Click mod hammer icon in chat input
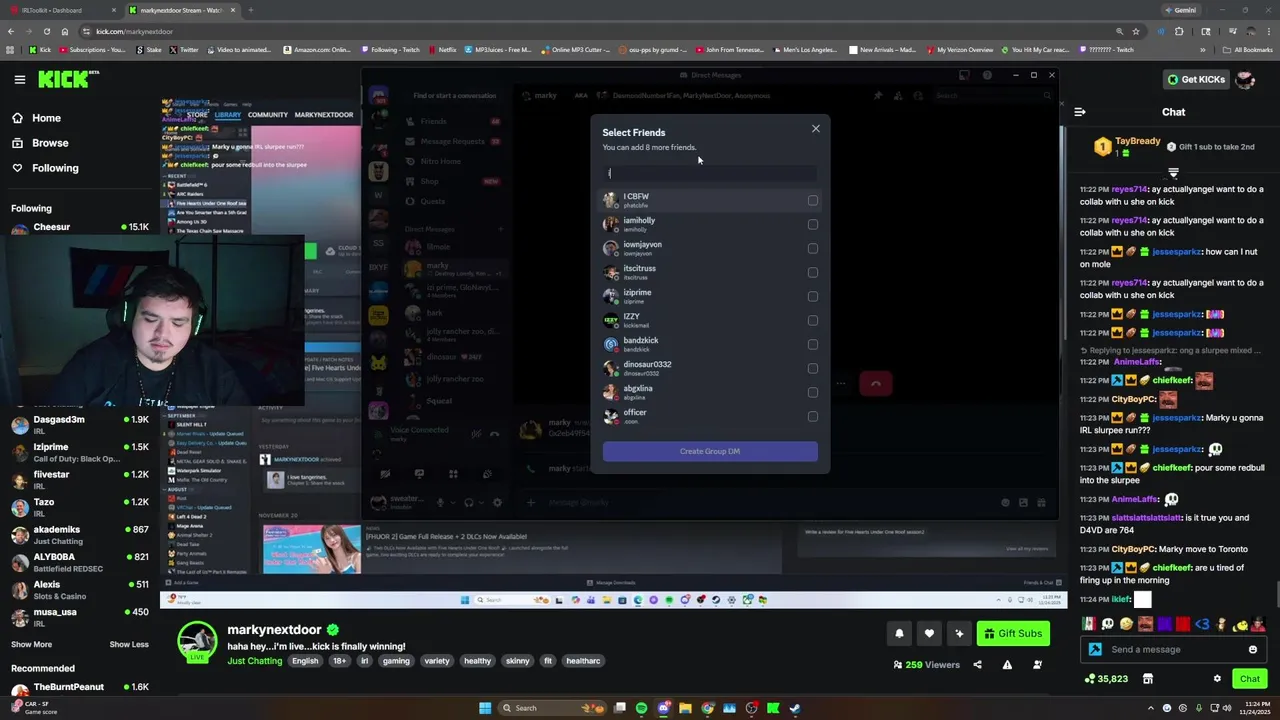 [1095, 650]
